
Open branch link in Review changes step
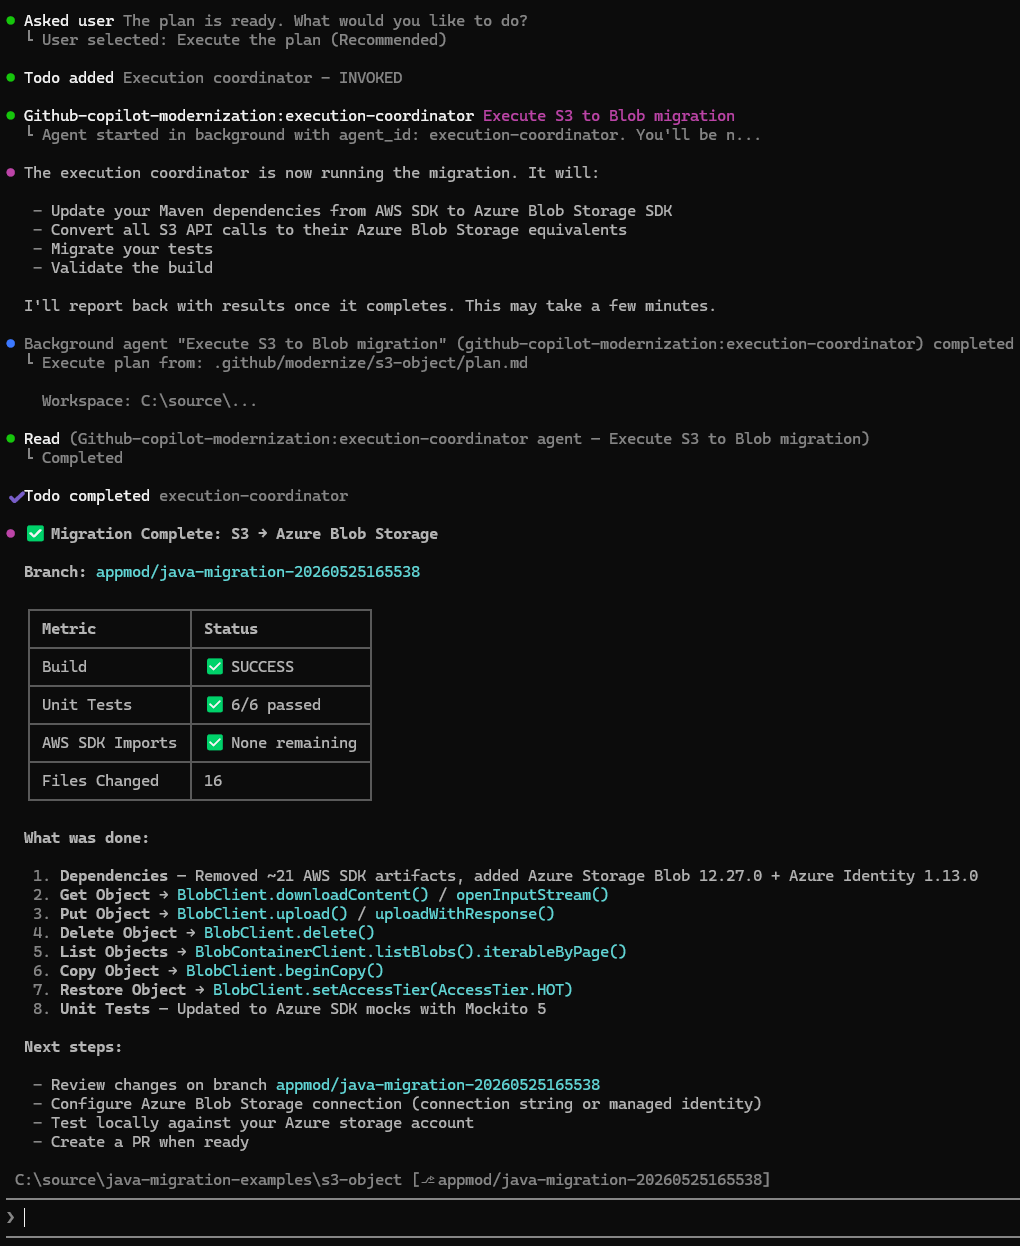[x=438, y=1085]
